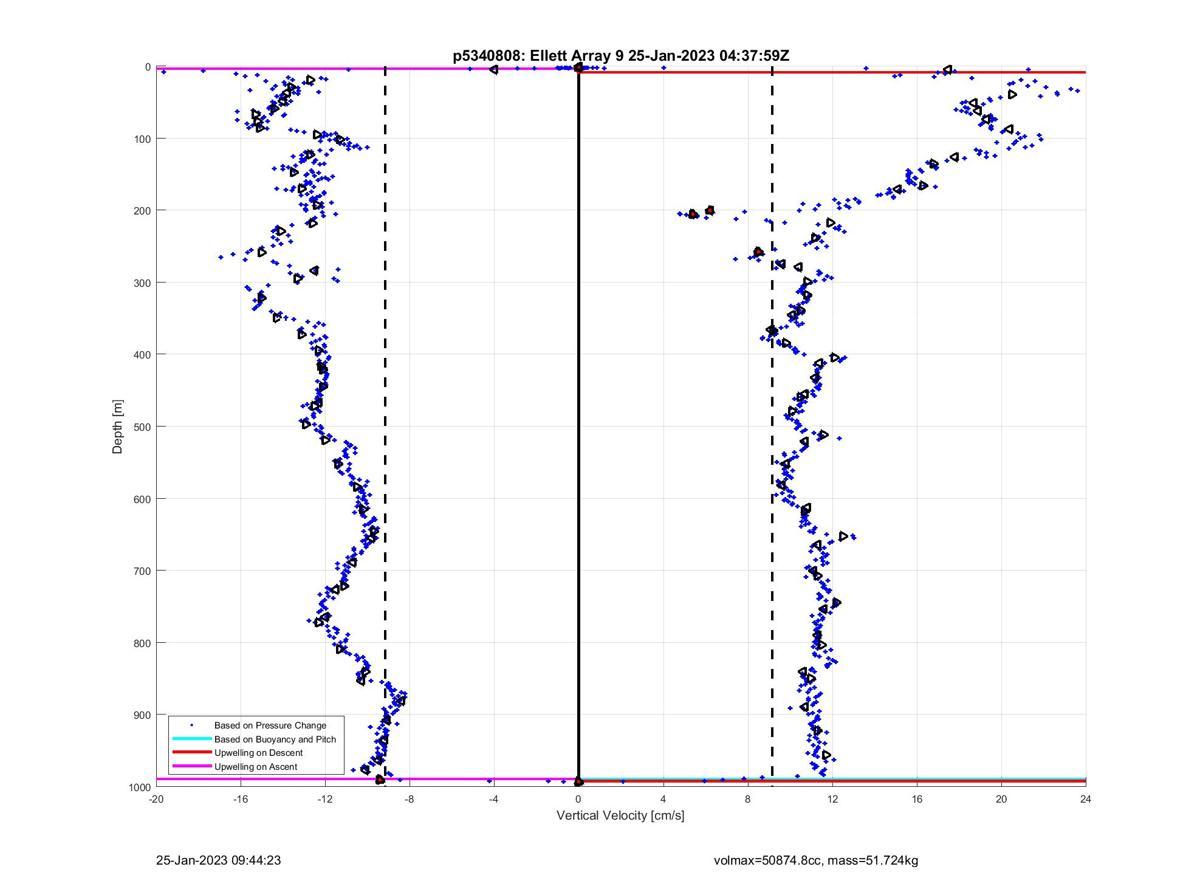Click y-axis tick label '700'

click(x=141, y=571)
